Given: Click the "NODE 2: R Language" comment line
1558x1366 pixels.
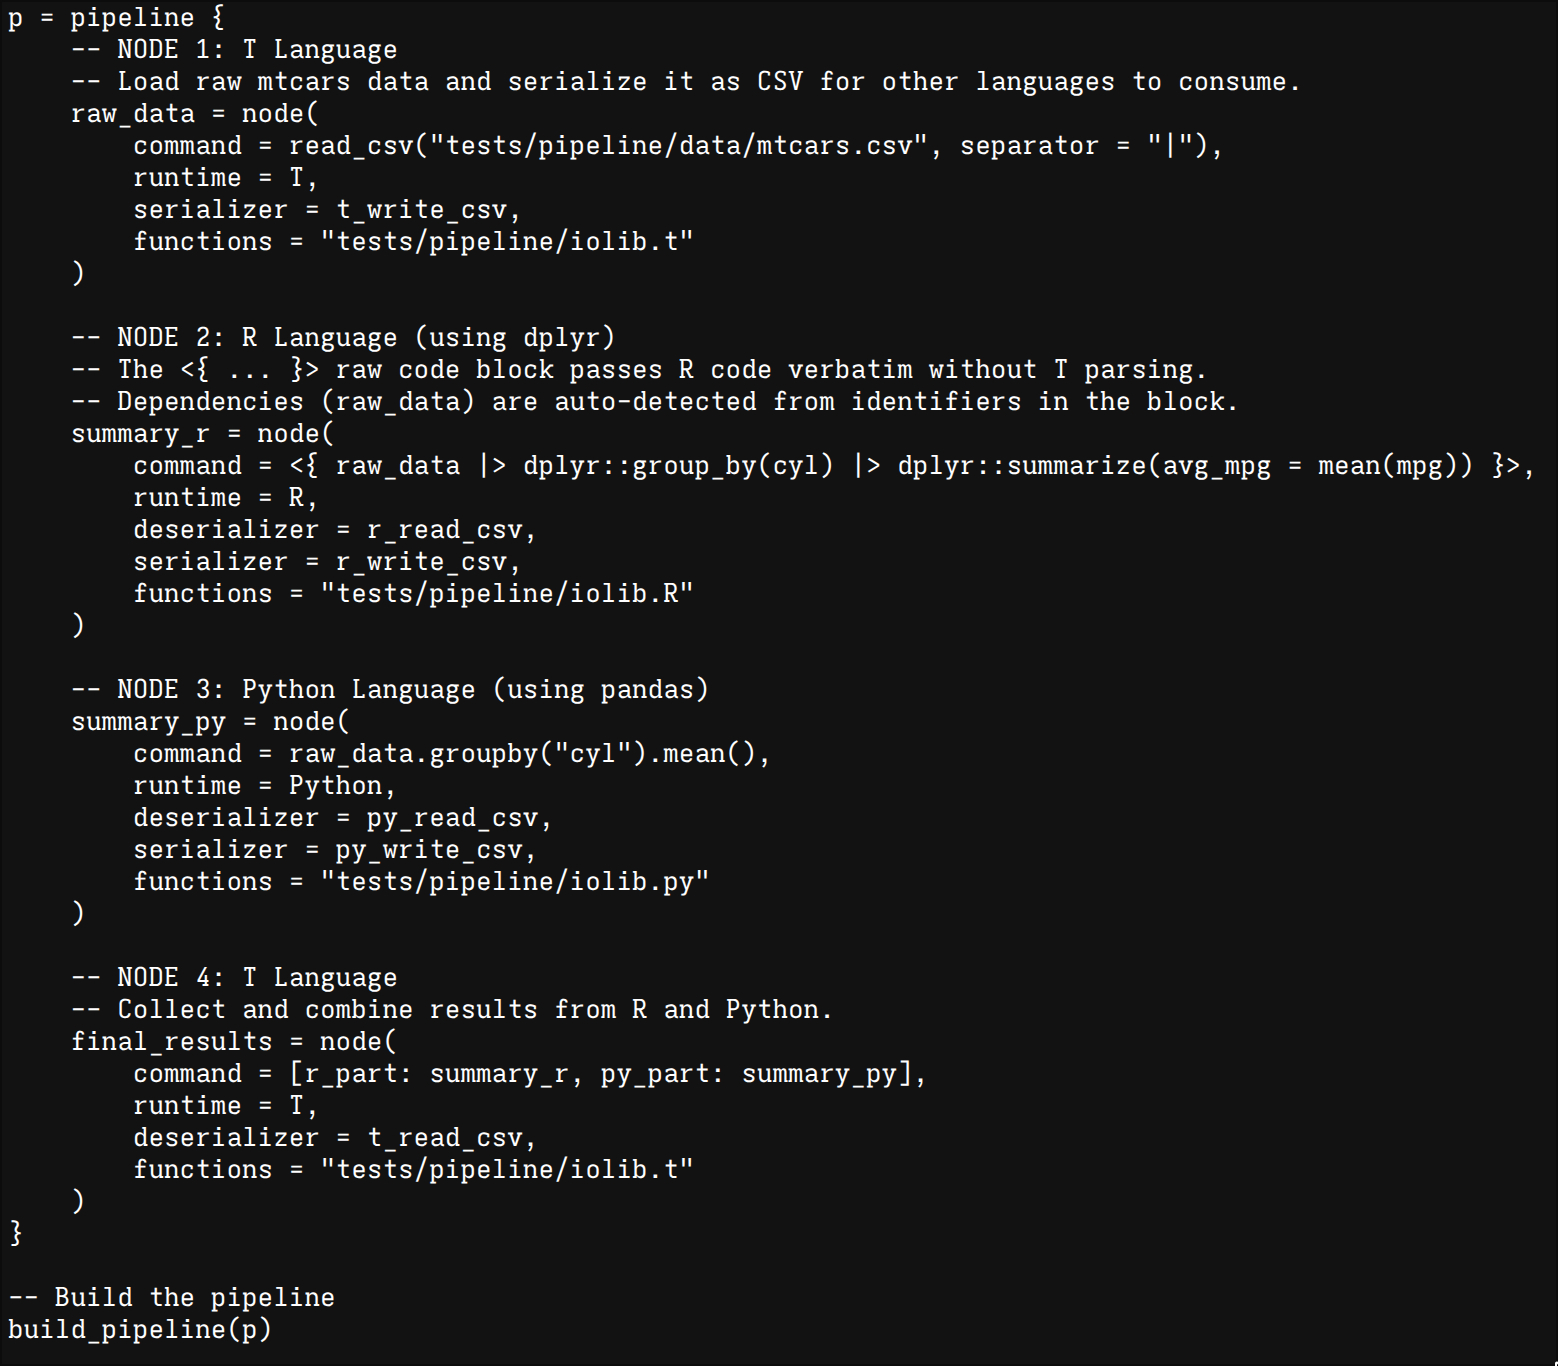Looking at the screenshot, I should tap(343, 338).
